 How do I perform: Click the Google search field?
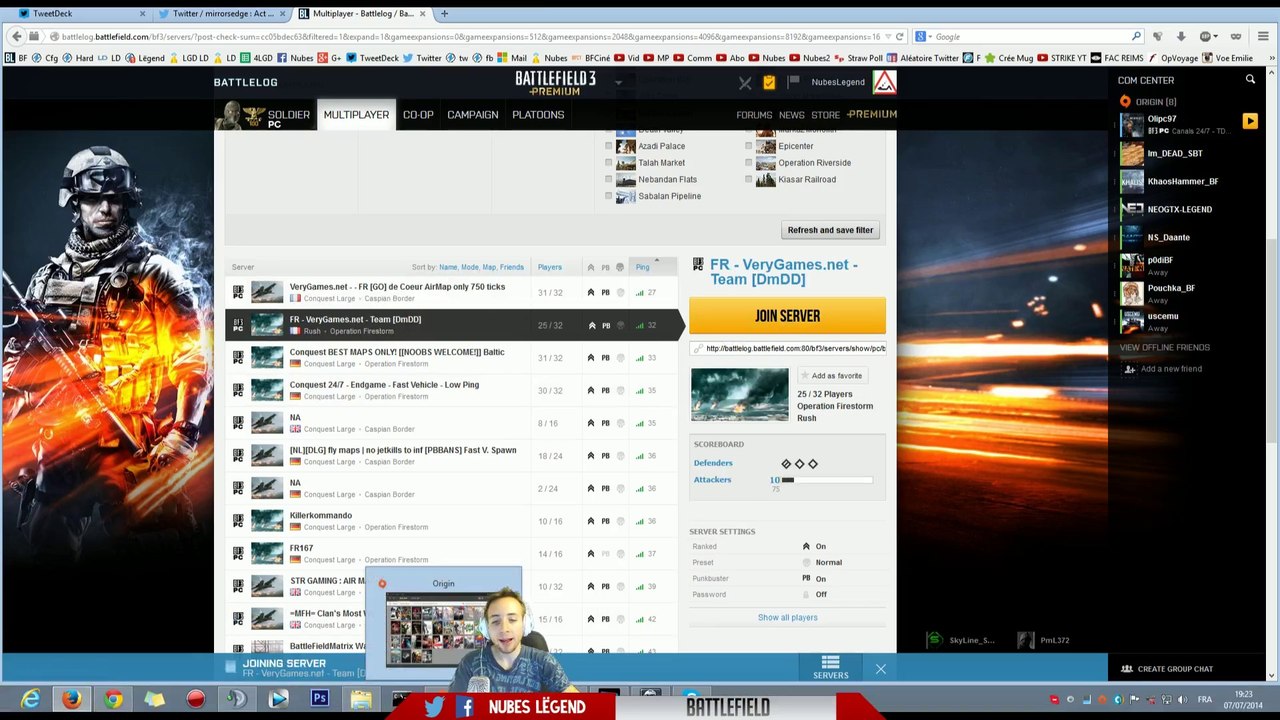[1030, 37]
